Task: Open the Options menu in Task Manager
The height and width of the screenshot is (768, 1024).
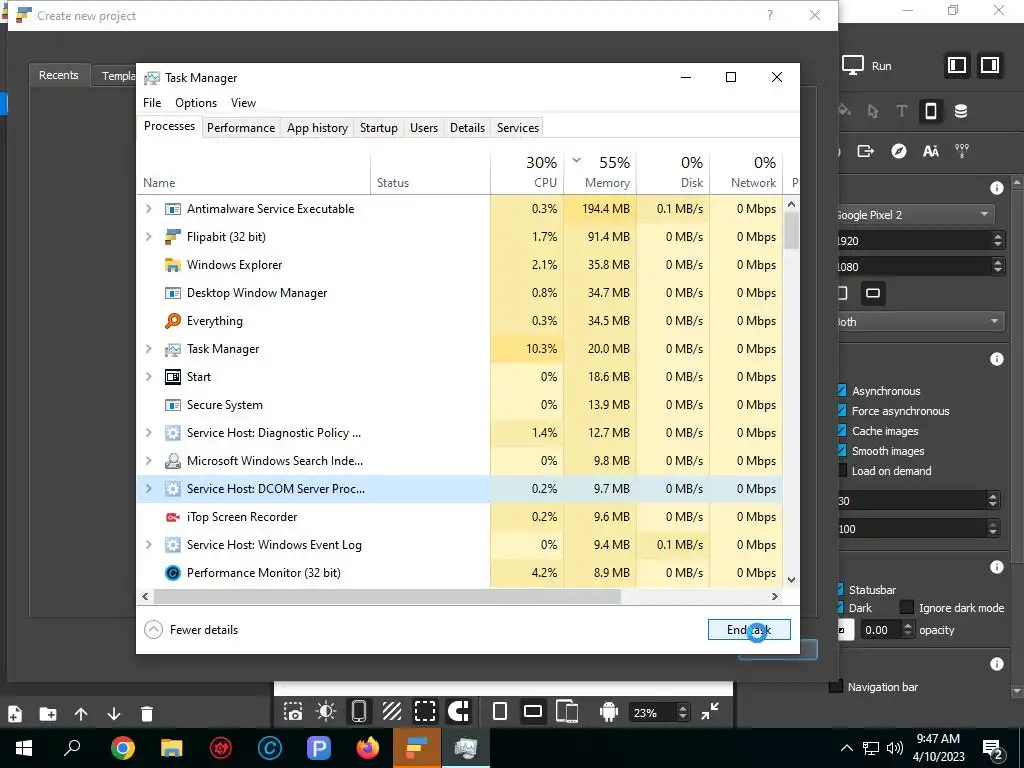Action: [196, 103]
